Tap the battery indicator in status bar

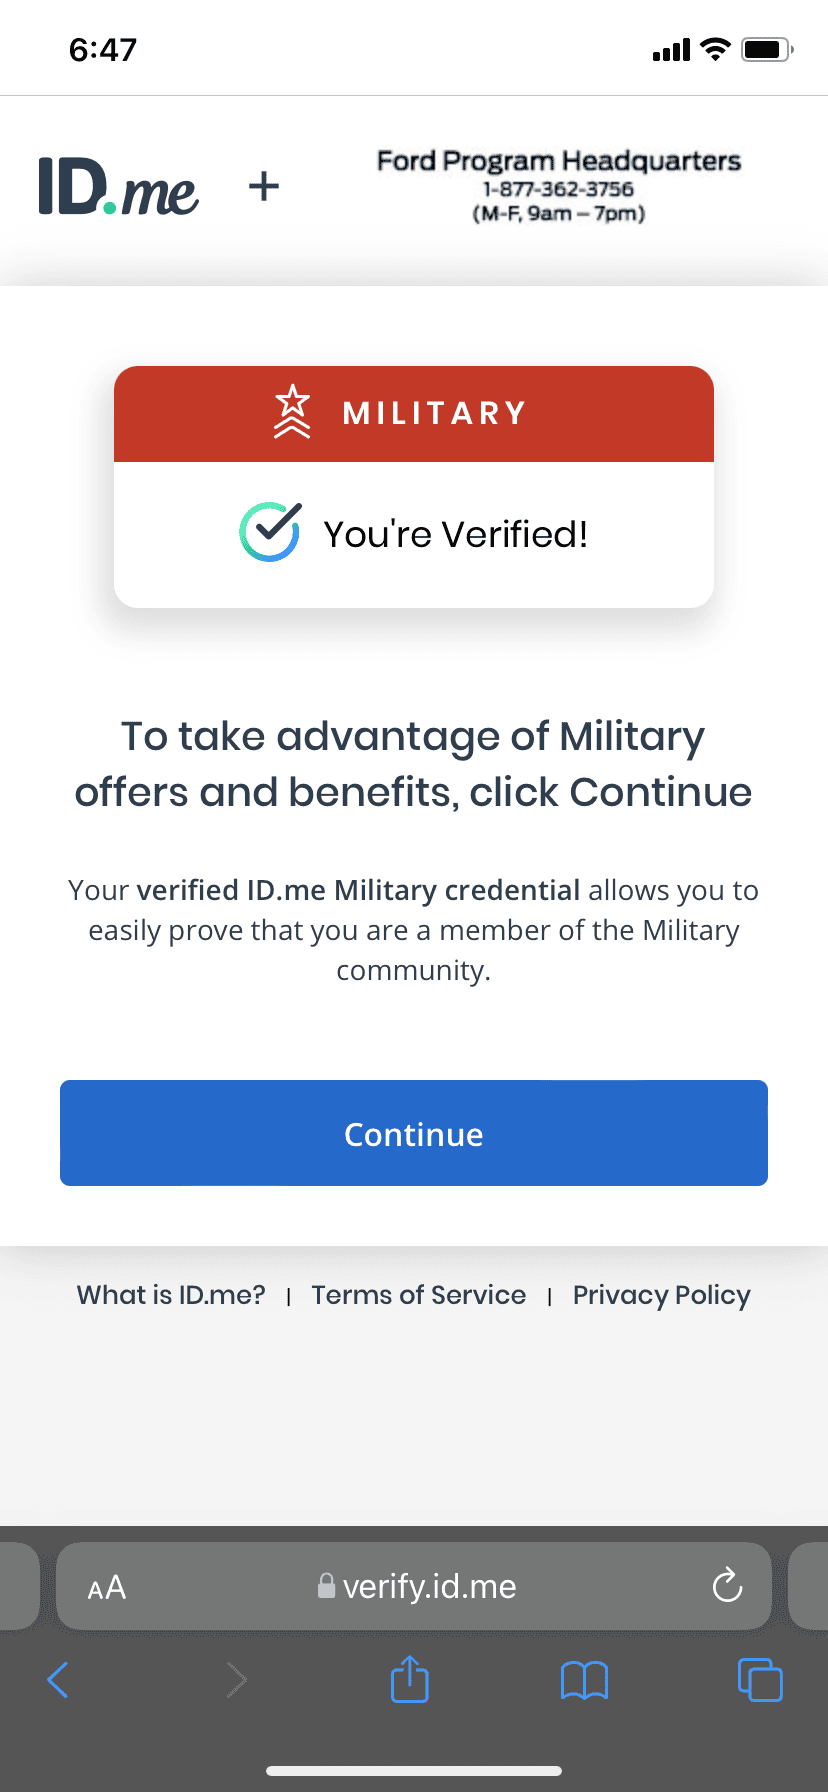(x=768, y=49)
